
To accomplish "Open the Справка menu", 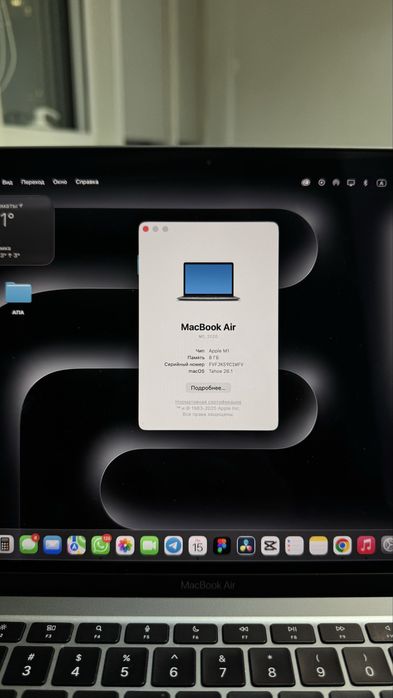I will [x=87, y=182].
